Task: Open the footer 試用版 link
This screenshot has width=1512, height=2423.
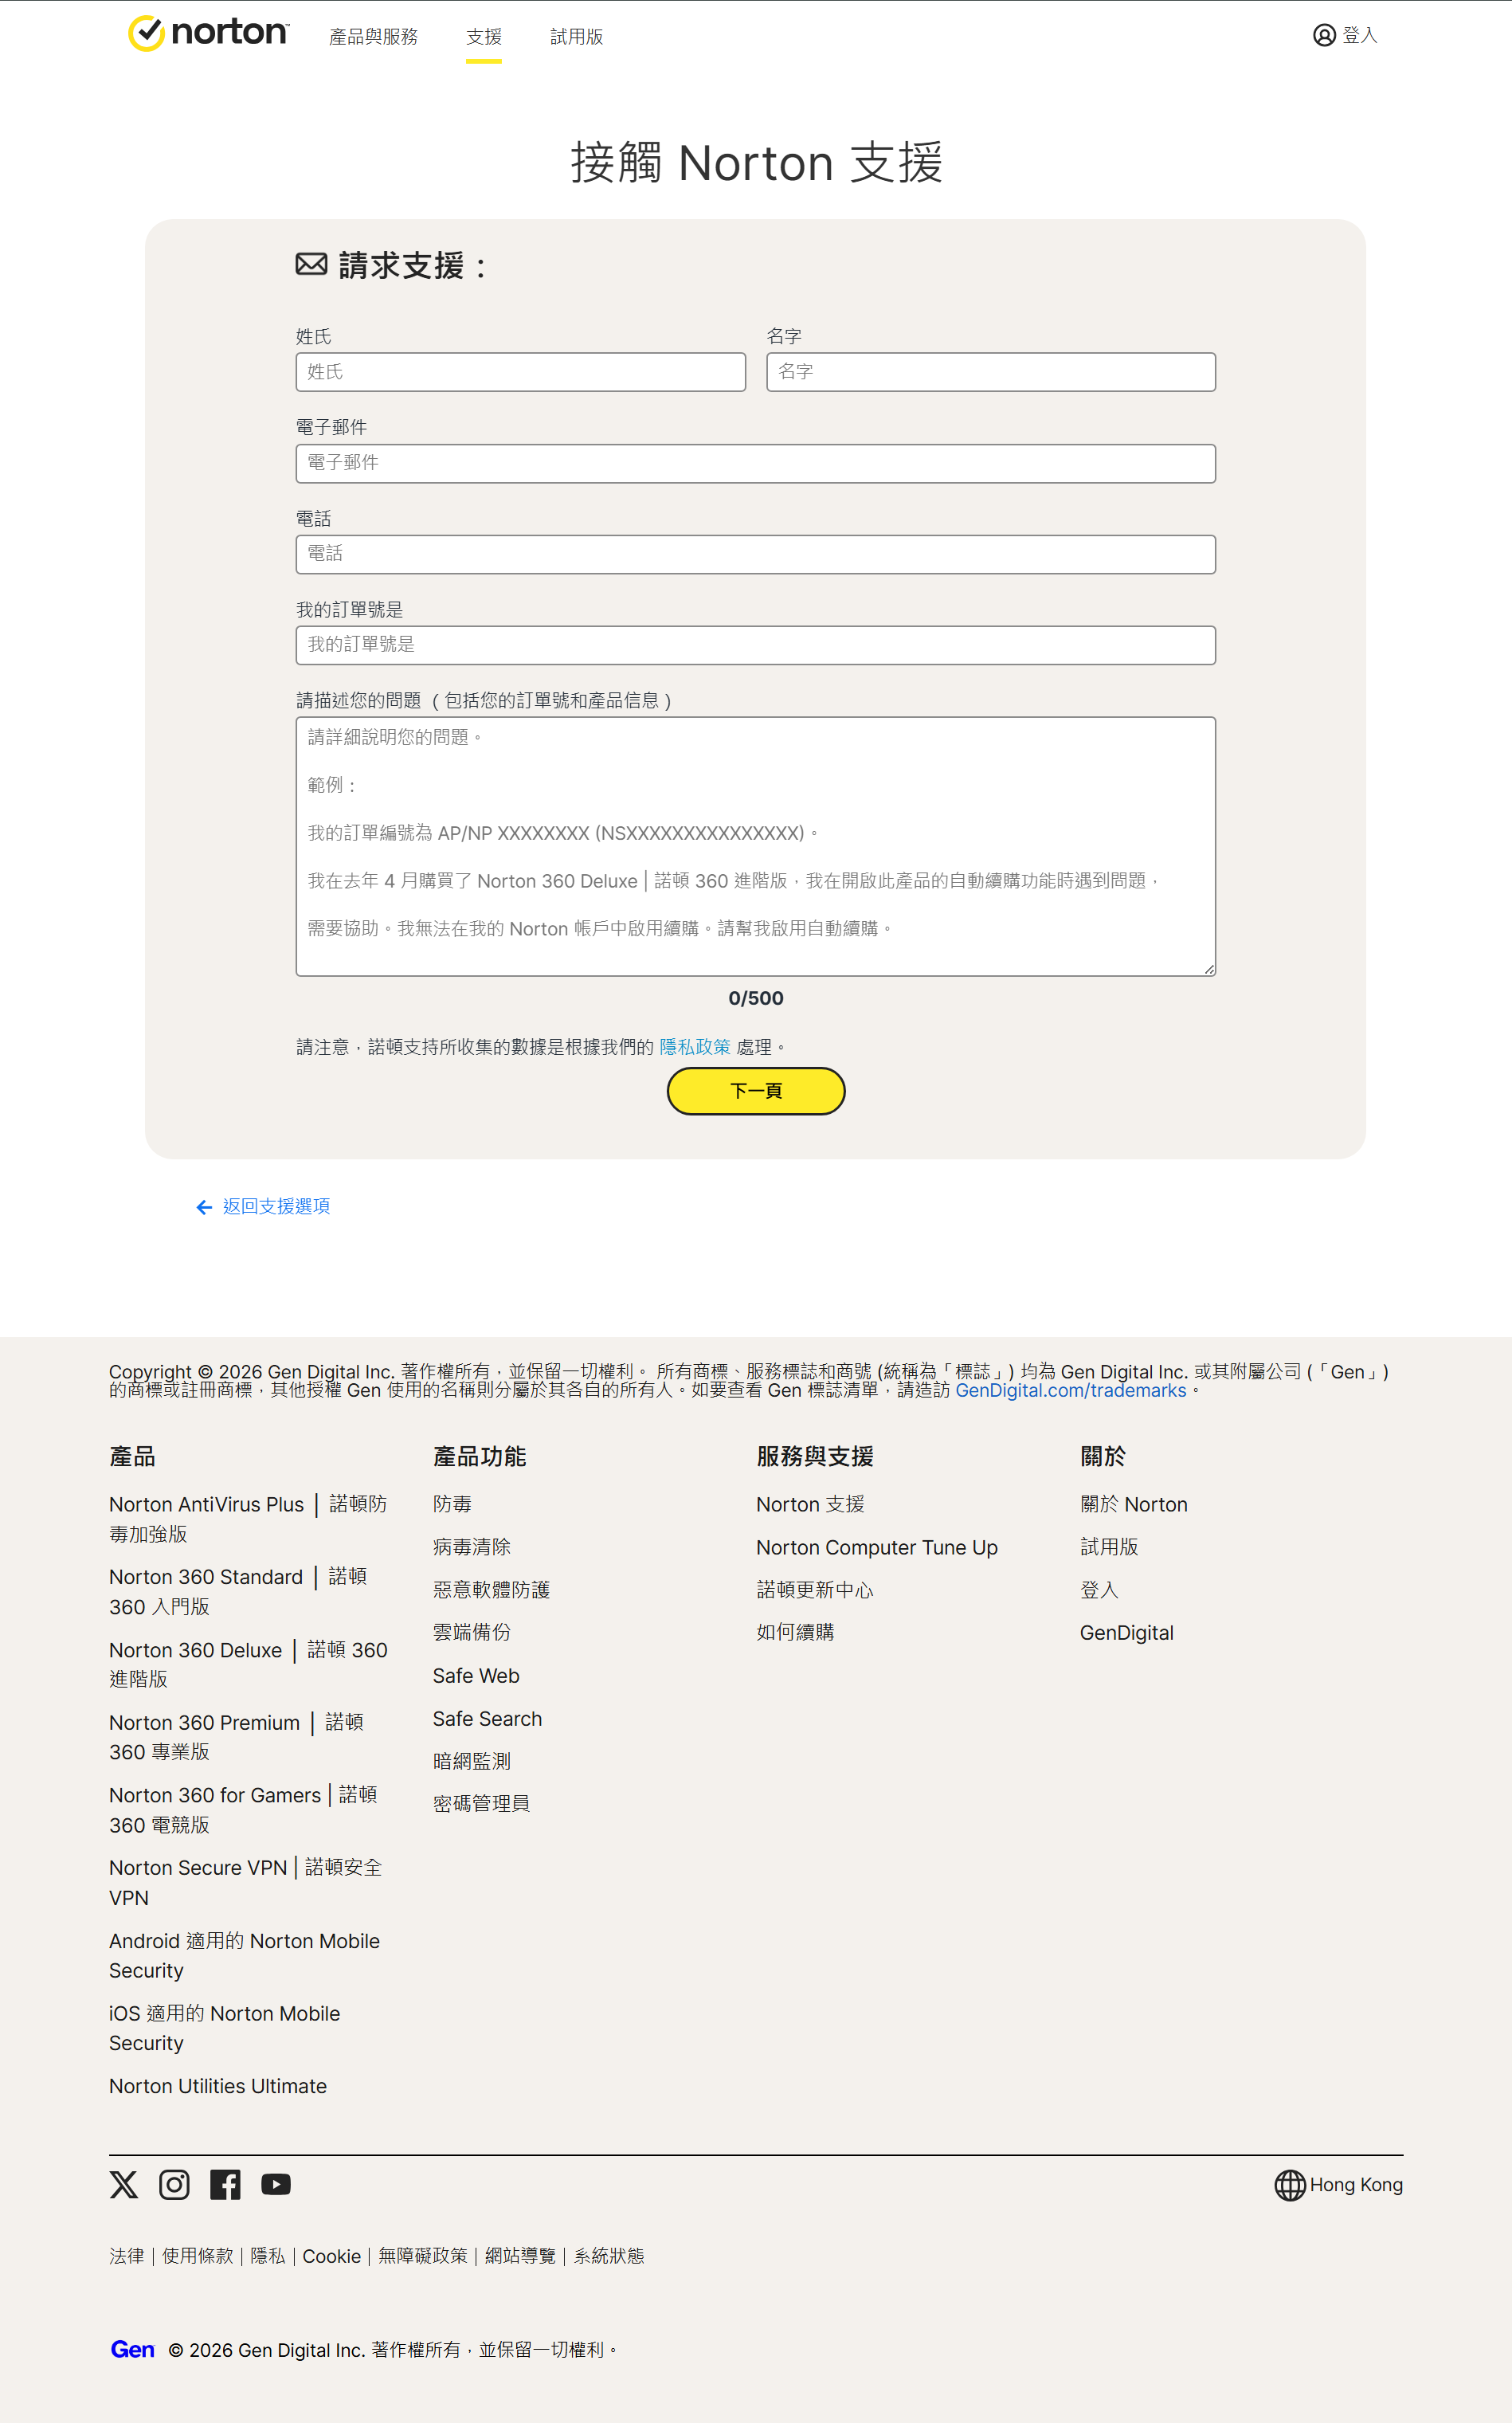Action: [1109, 1547]
